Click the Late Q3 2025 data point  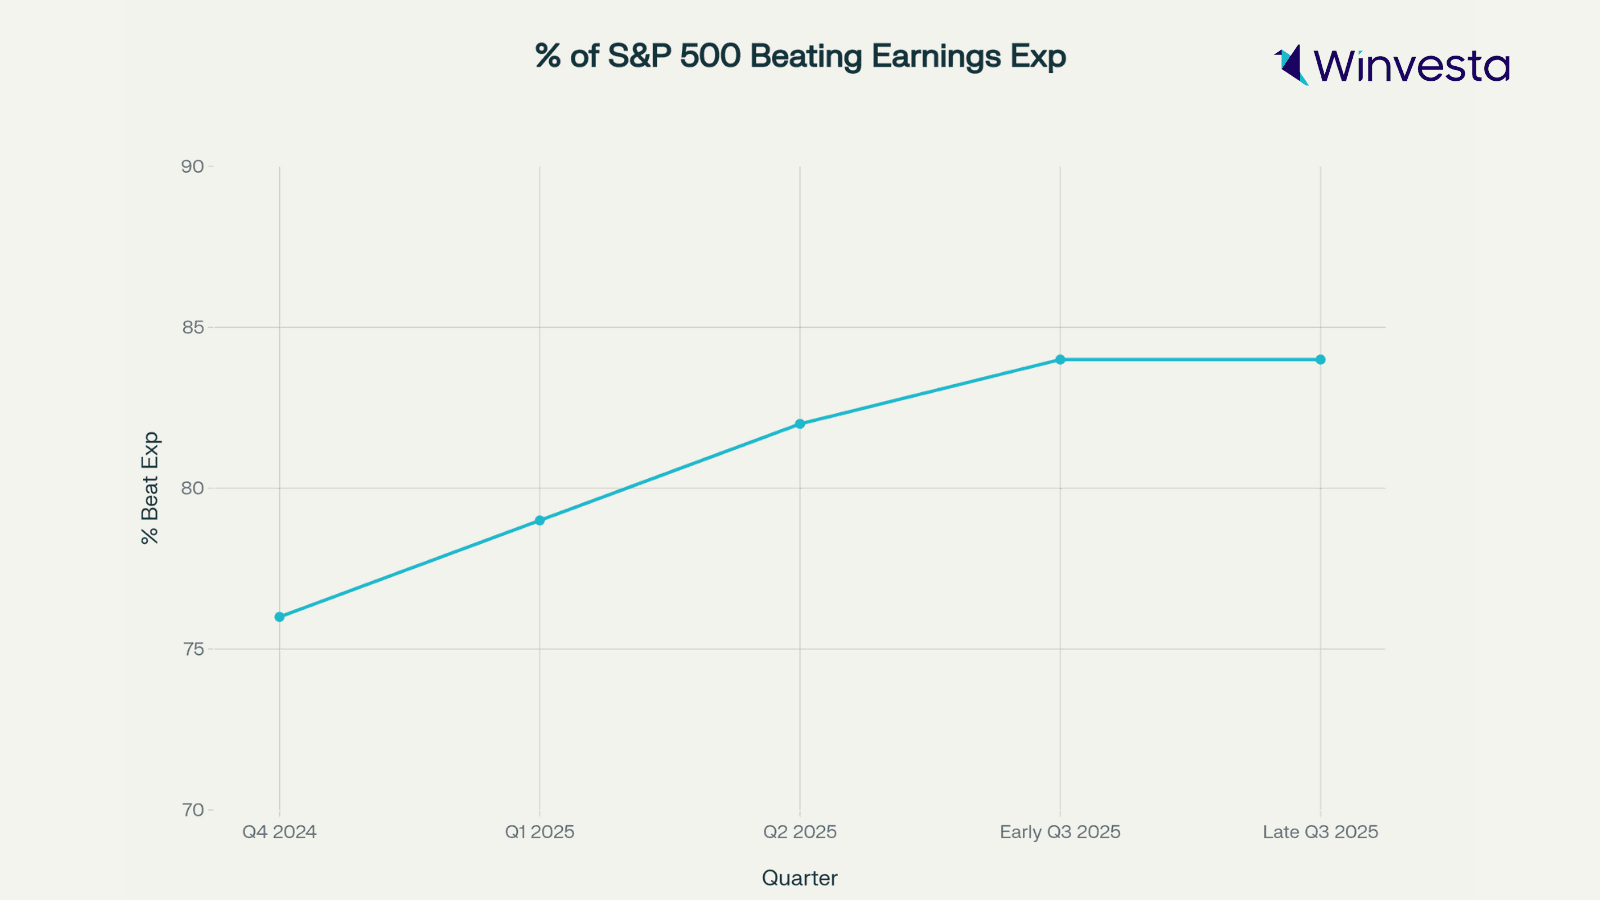point(1320,360)
